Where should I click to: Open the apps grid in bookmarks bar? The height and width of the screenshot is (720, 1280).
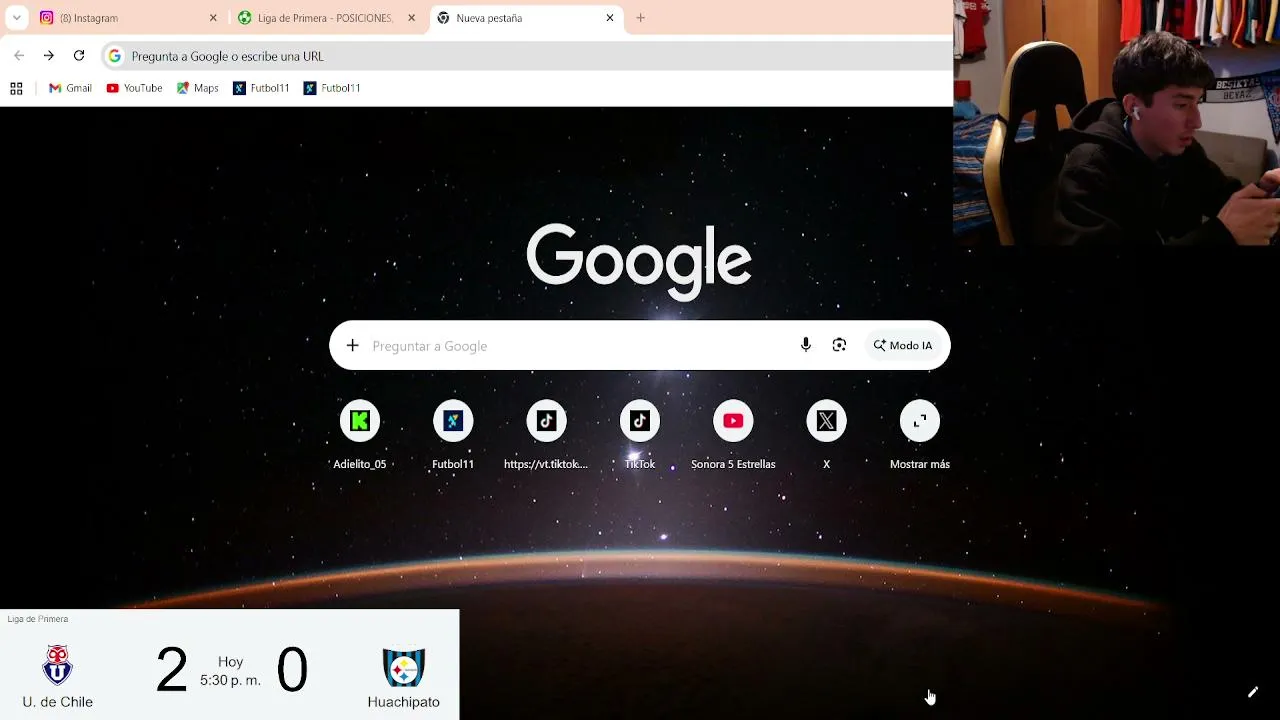coord(16,88)
